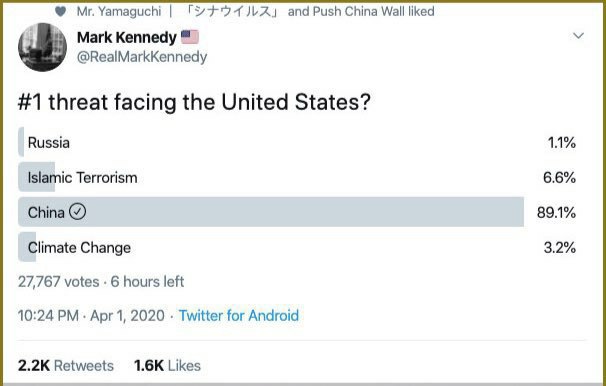Open the @RealMarkKennedy handle
This screenshot has height=386, width=606.
click(142, 57)
